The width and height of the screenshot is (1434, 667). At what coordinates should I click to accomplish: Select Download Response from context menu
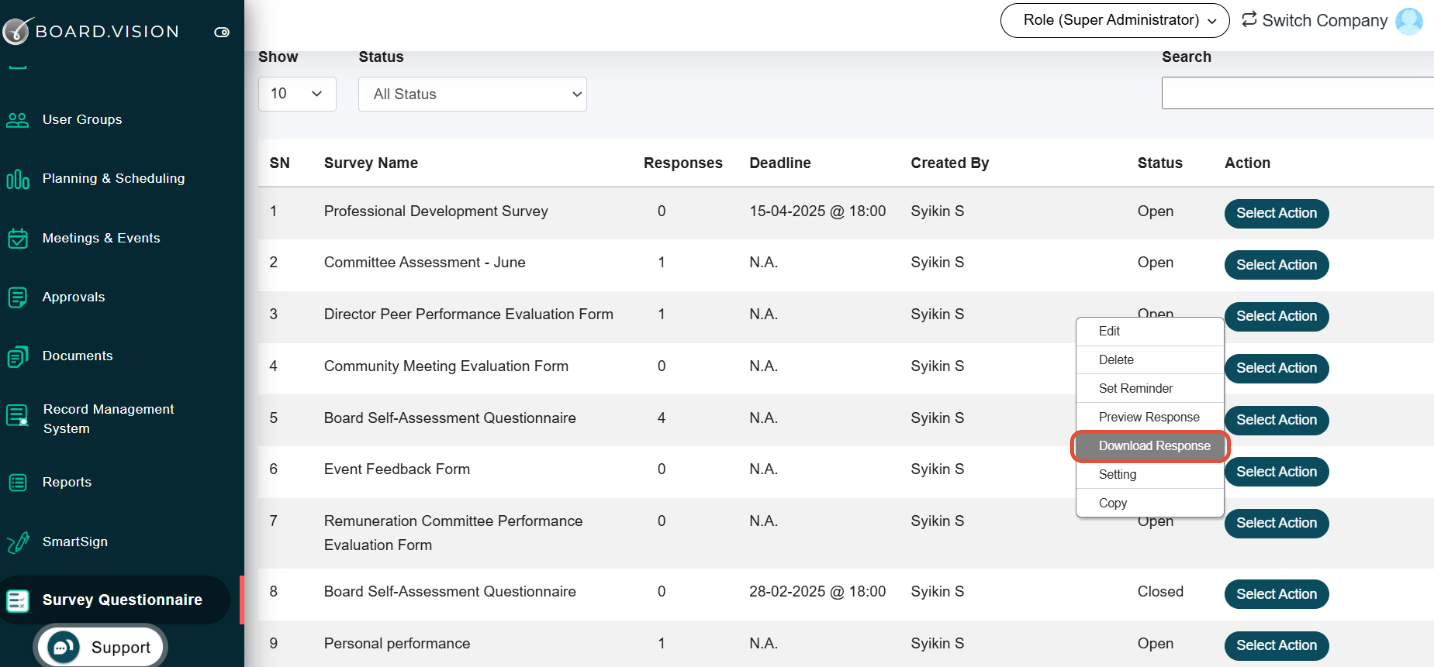[x=1151, y=446]
